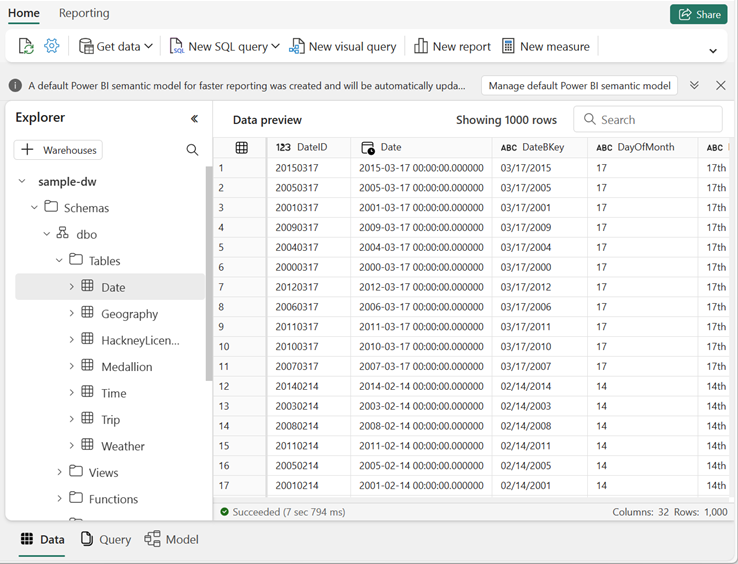Expand the Date table node
Screen dimensions: 738x564
72,287
